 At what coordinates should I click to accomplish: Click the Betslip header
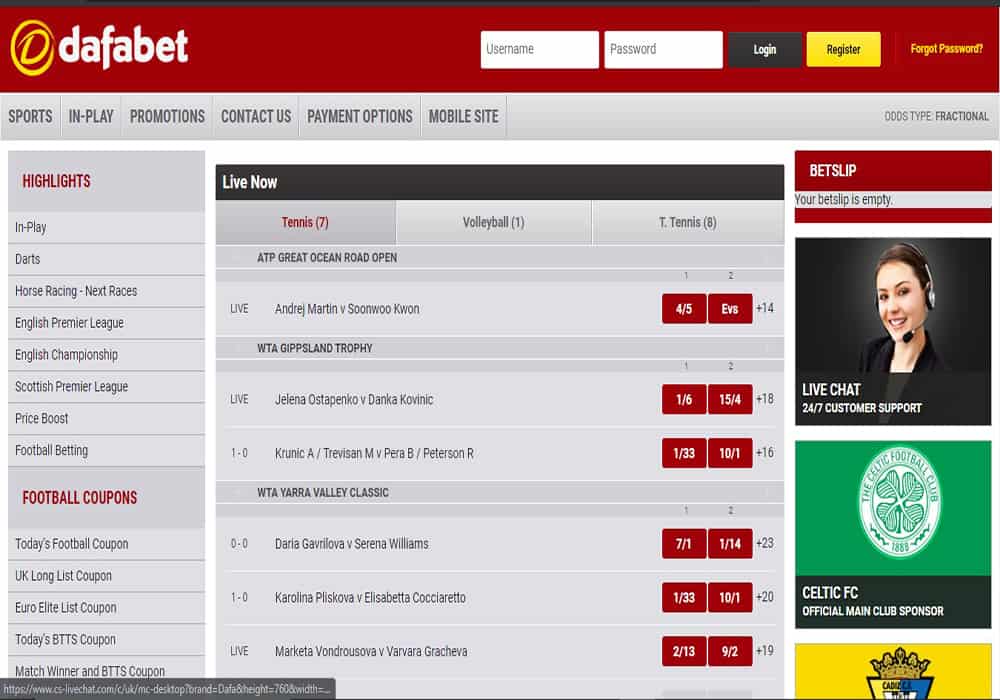pyautogui.click(x=893, y=170)
